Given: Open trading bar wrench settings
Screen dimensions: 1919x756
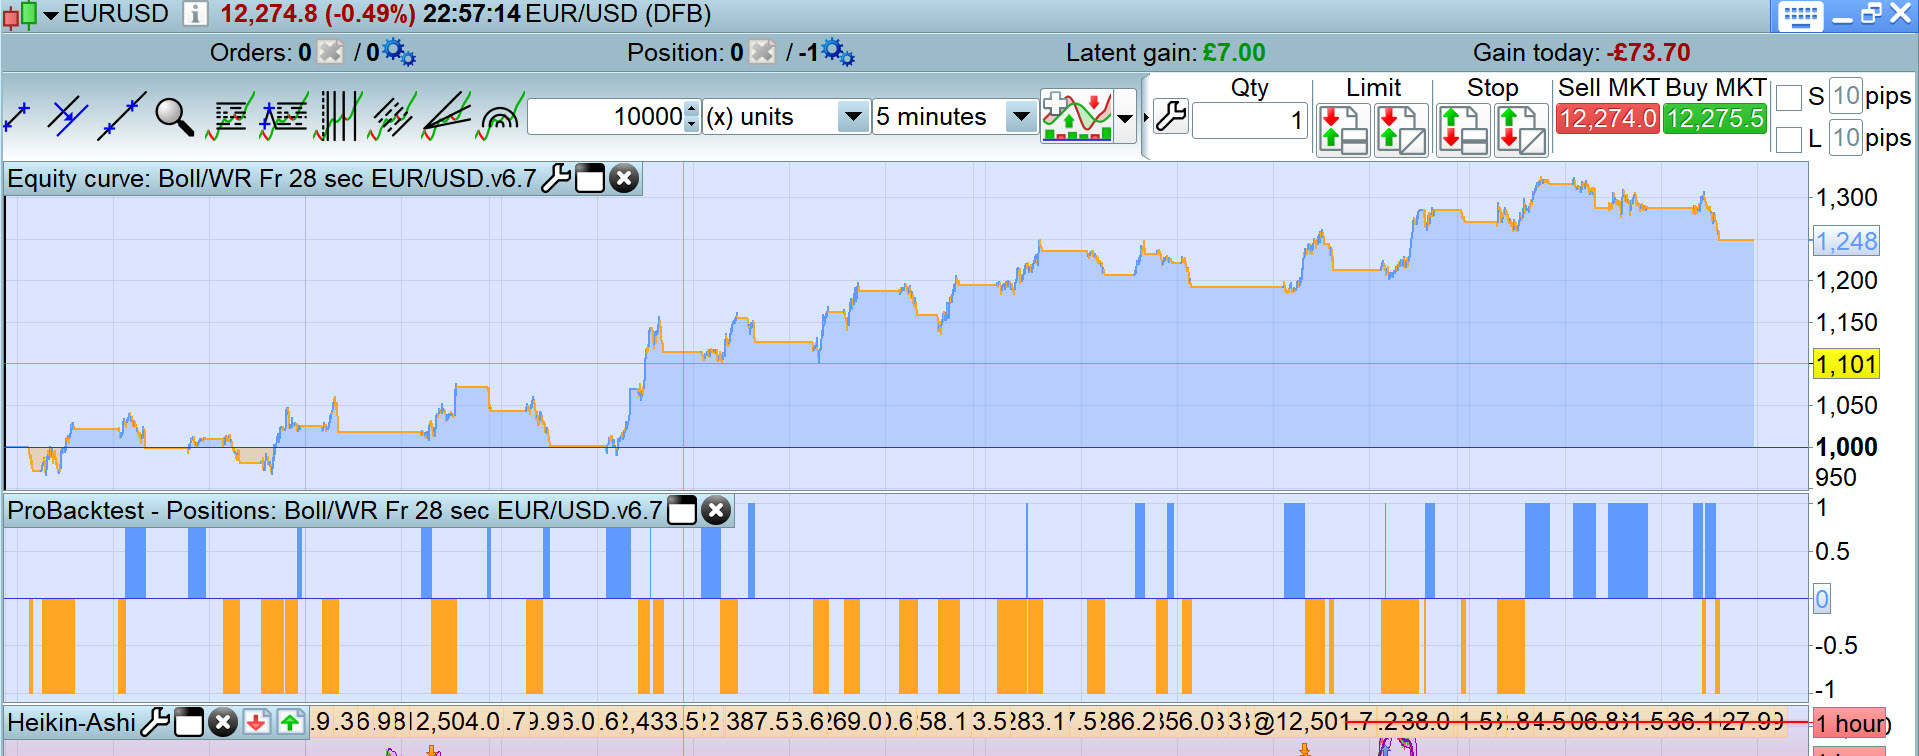Looking at the screenshot, I should (x=1170, y=117).
